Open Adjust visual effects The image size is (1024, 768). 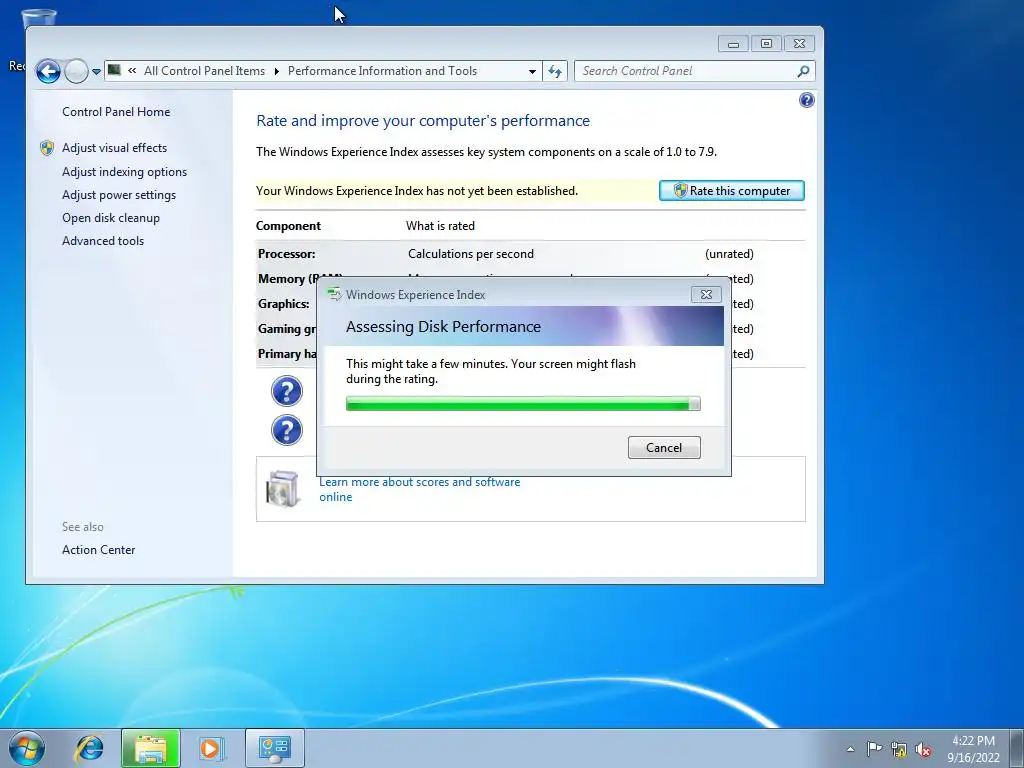pyautogui.click(x=114, y=148)
